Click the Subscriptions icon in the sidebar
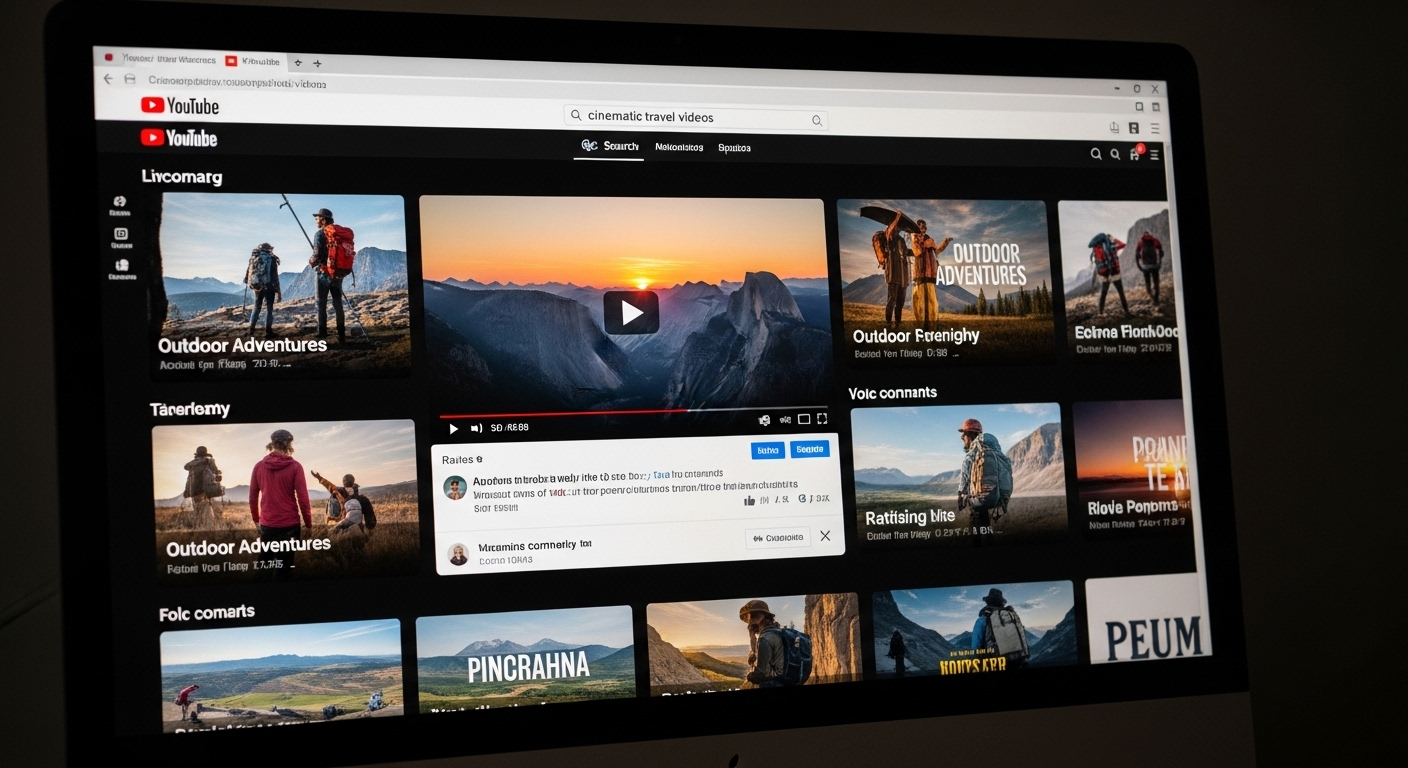The height and width of the screenshot is (768, 1408). coord(120,266)
